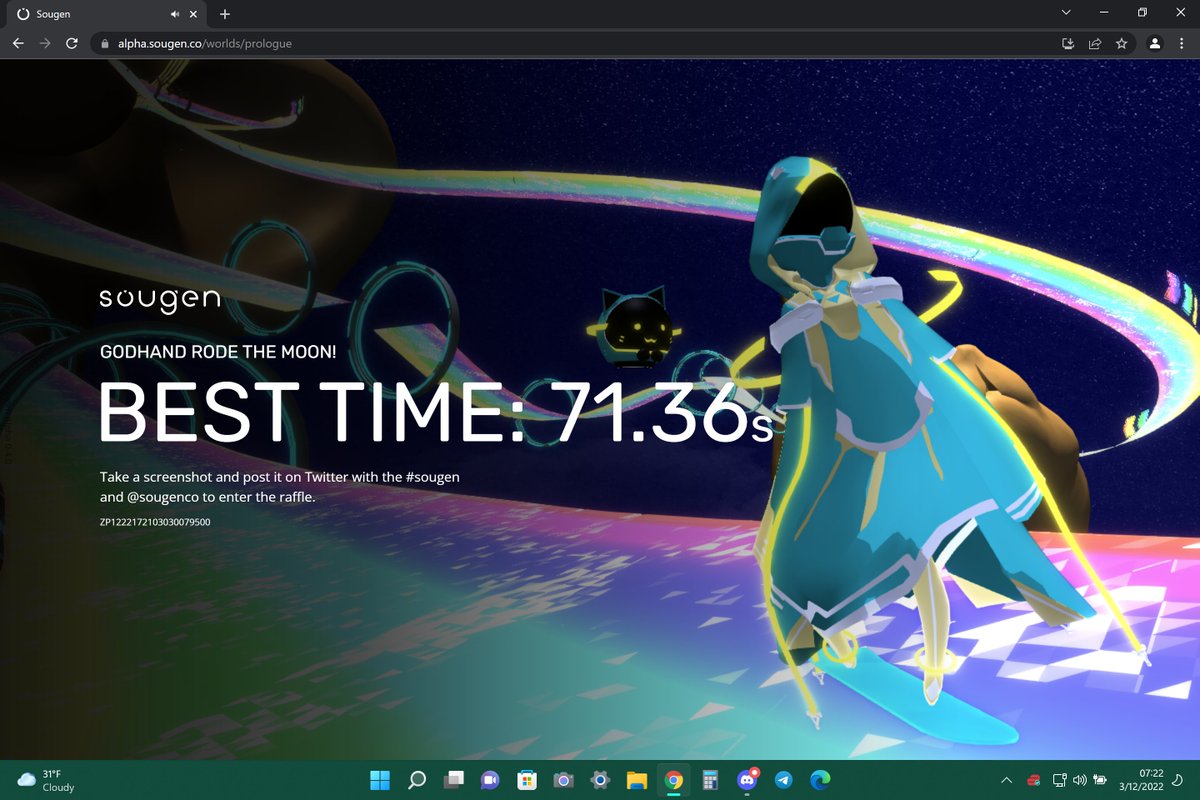Click the sougen logo text
Screen dimensions: 1200x800
click(160, 300)
